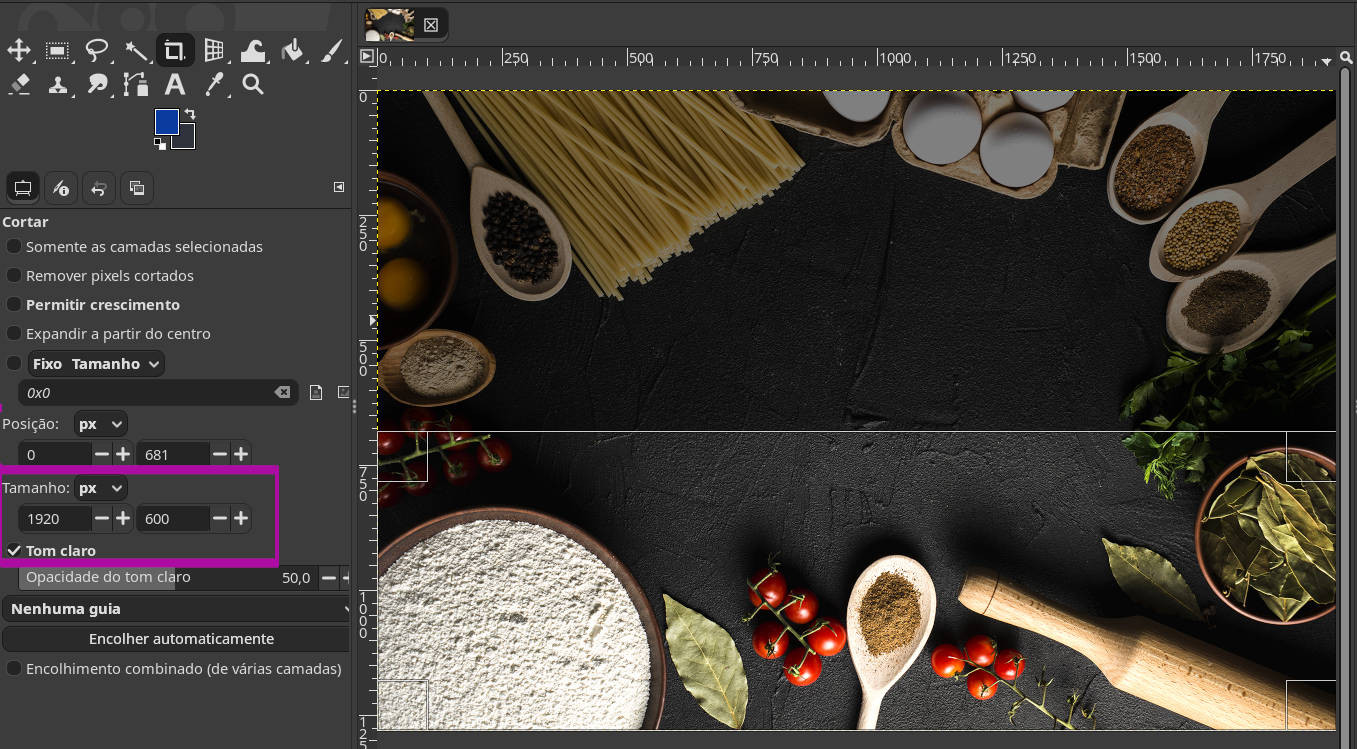This screenshot has height=749, width=1357.
Task: Select the Move tool
Action: pyautogui.click(x=19, y=50)
